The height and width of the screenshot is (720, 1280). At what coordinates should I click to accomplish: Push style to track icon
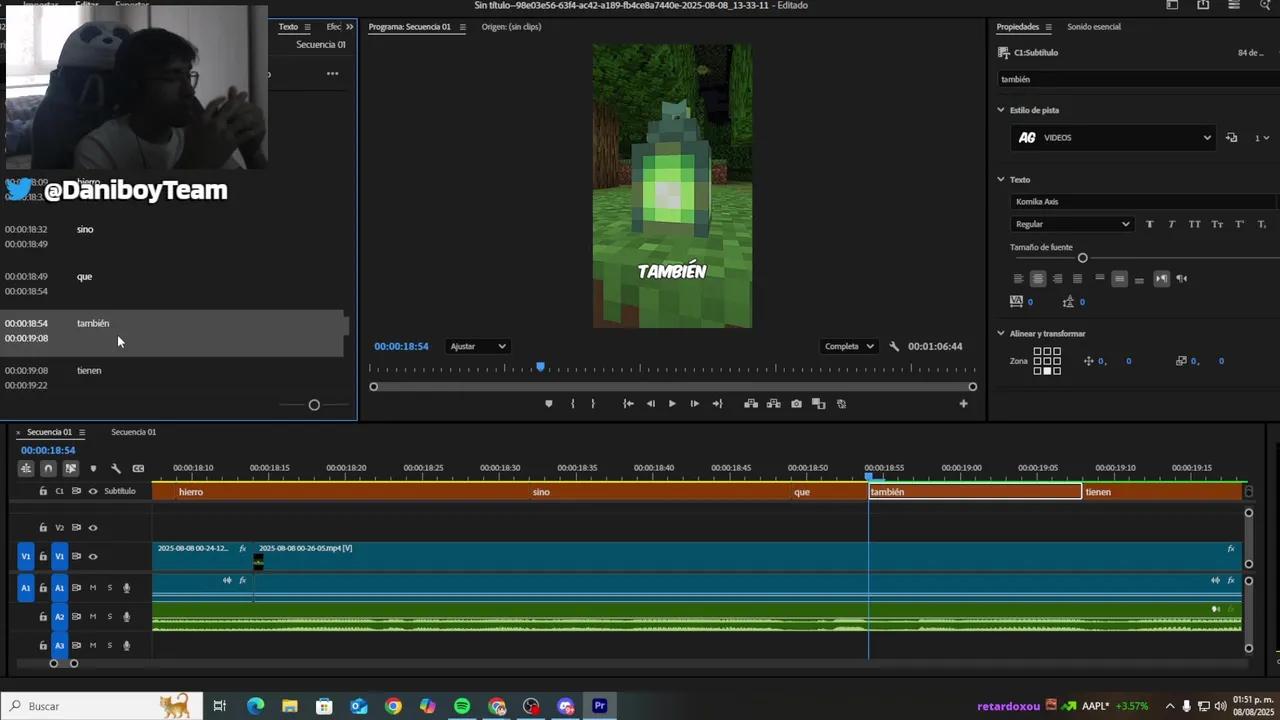pos(1232,138)
